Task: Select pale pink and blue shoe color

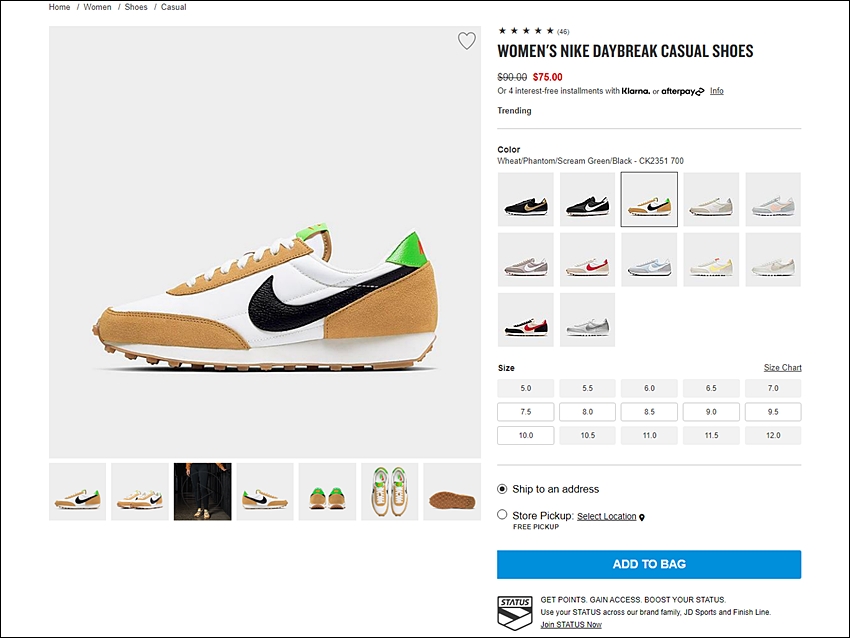Action: [x=773, y=199]
